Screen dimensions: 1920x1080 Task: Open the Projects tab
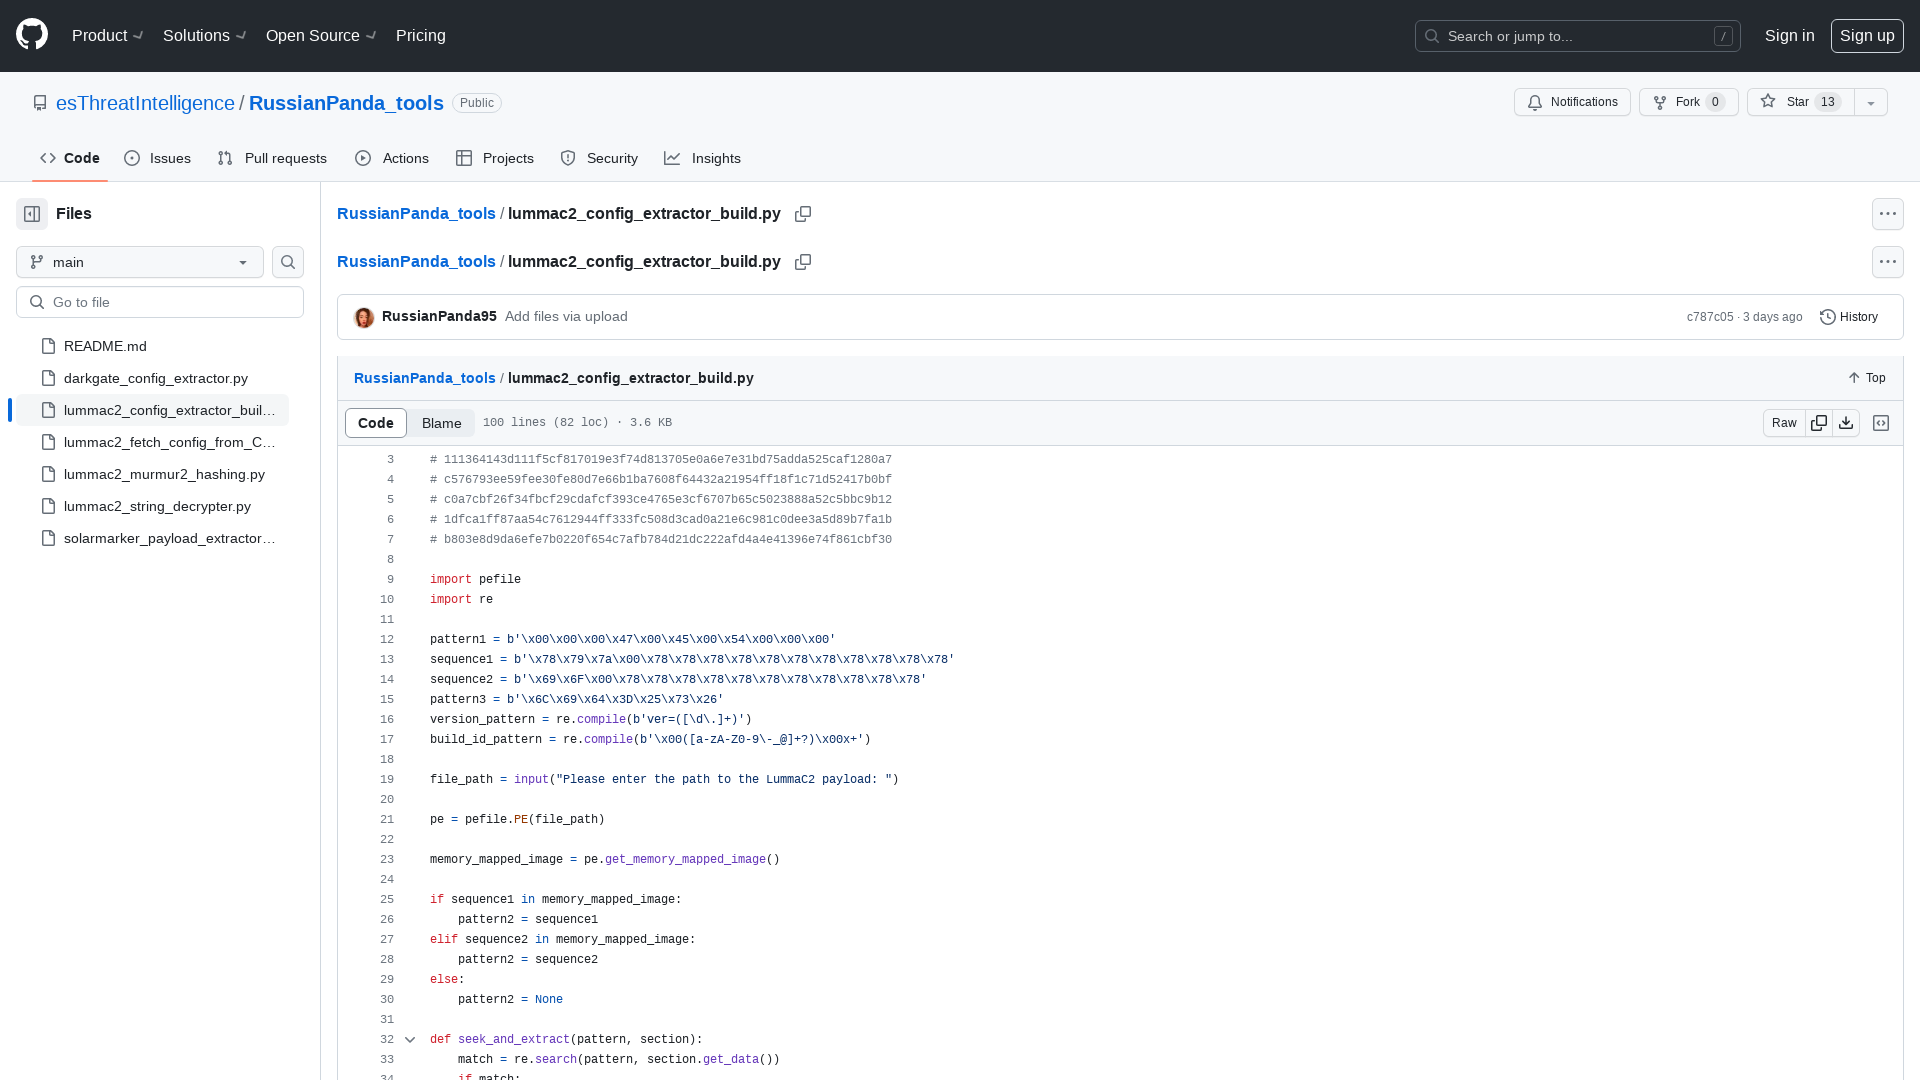coord(495,158)
